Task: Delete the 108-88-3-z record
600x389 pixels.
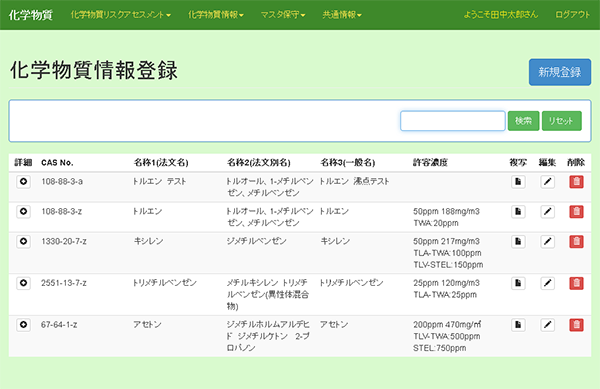Action: pos(577,211)
